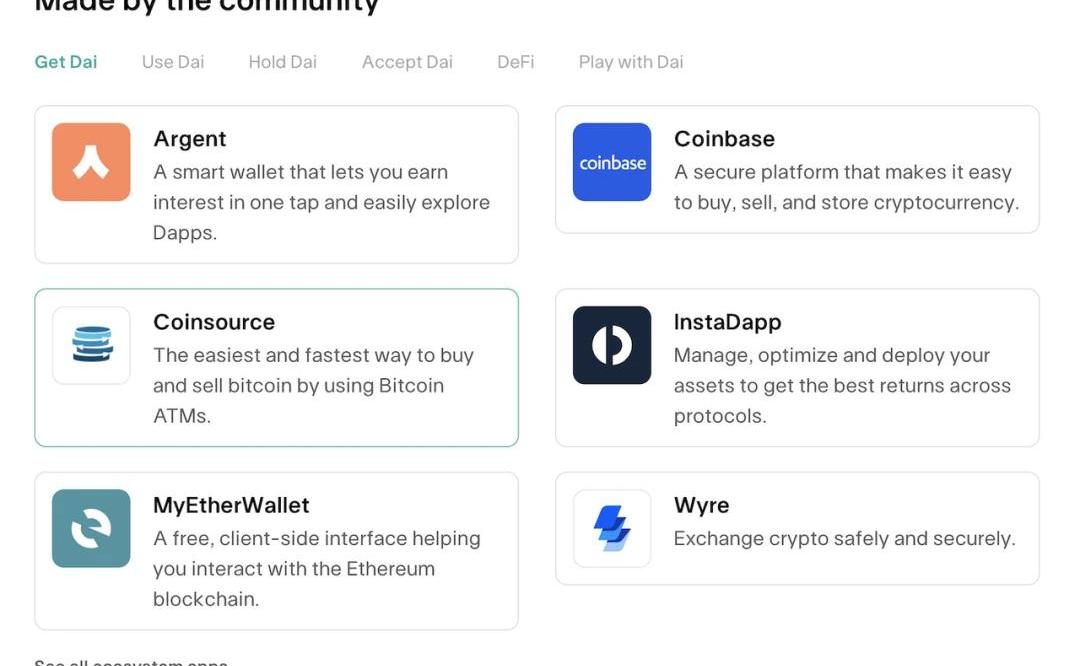Switch to Play with Dai tab
Viewport: 1080px width, 666px height.
tap(631, 62)
